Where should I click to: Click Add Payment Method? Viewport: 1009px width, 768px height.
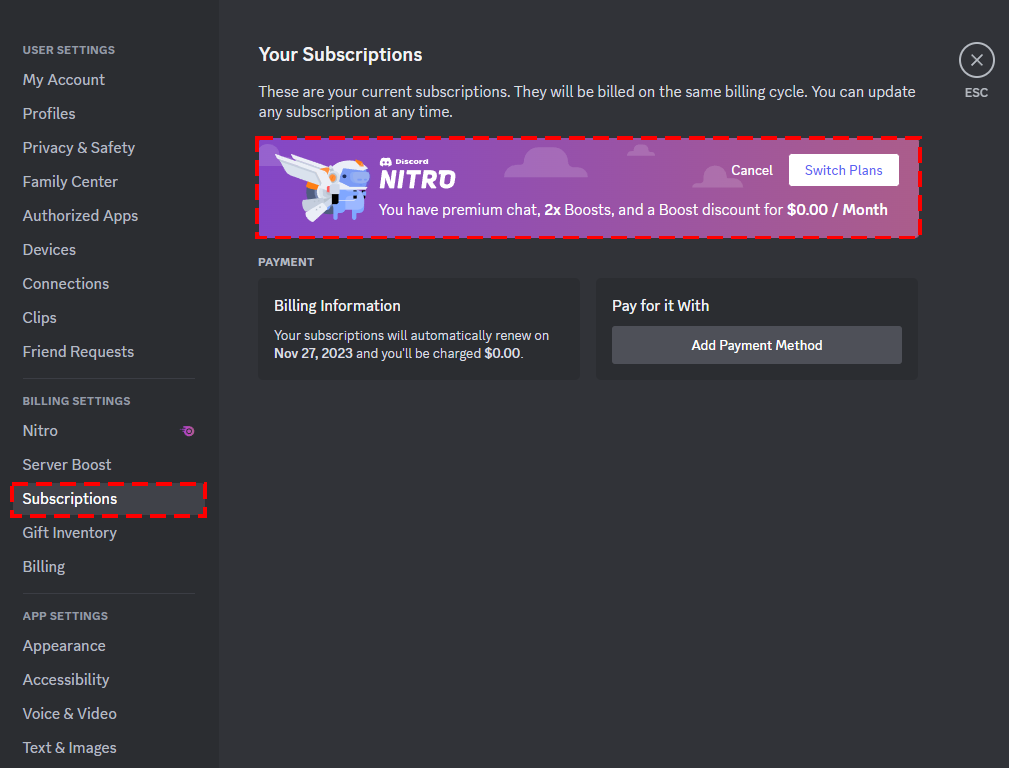tap(756, 344)
